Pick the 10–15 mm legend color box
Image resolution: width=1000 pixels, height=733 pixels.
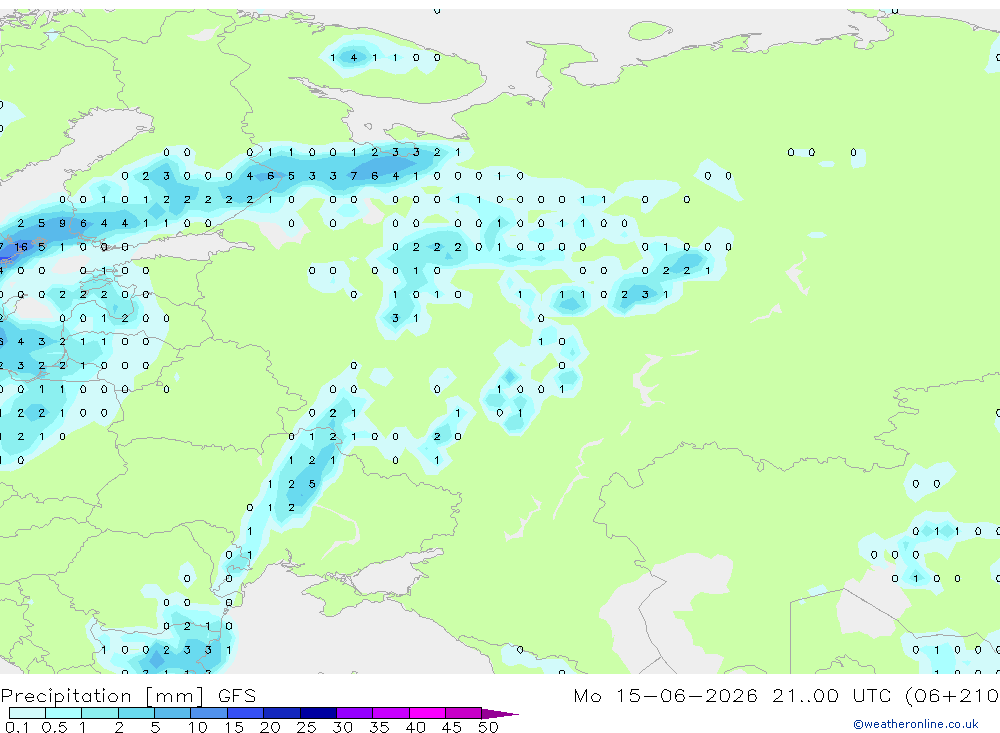209,713
